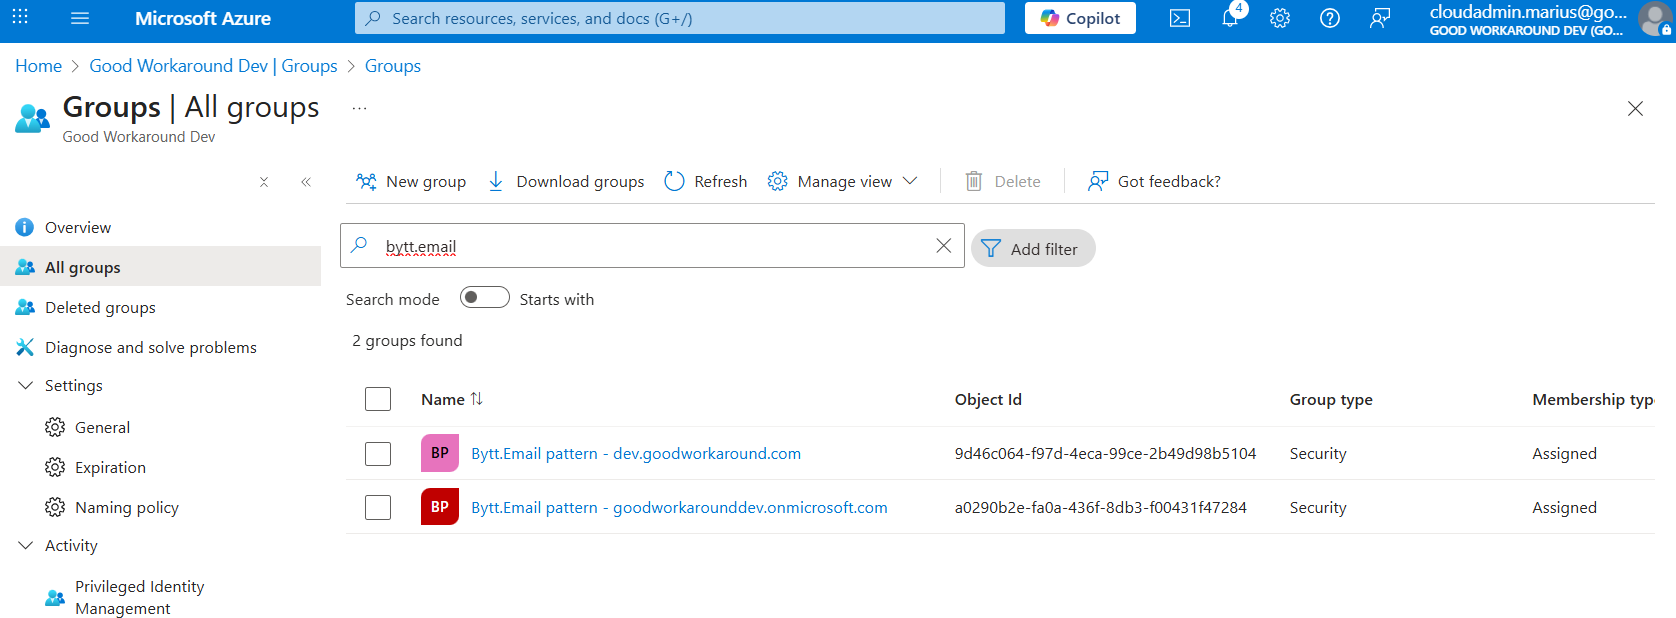Clear the bytt.email search text
Image resolution: width=1676 pixels, height=618 pixels.
click(x=943, y=246)
